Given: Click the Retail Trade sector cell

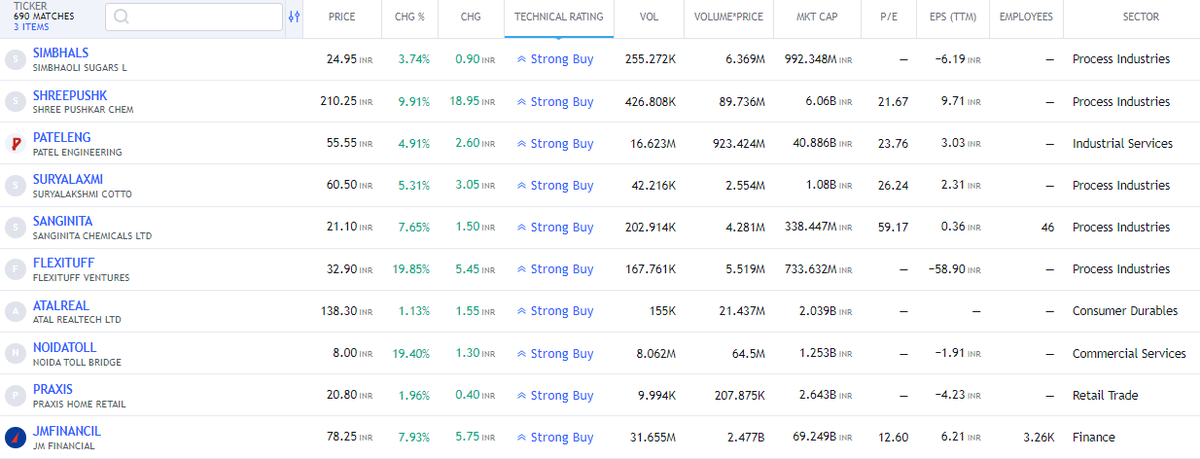Looking at the screenshot, I should click(1105, 395).
